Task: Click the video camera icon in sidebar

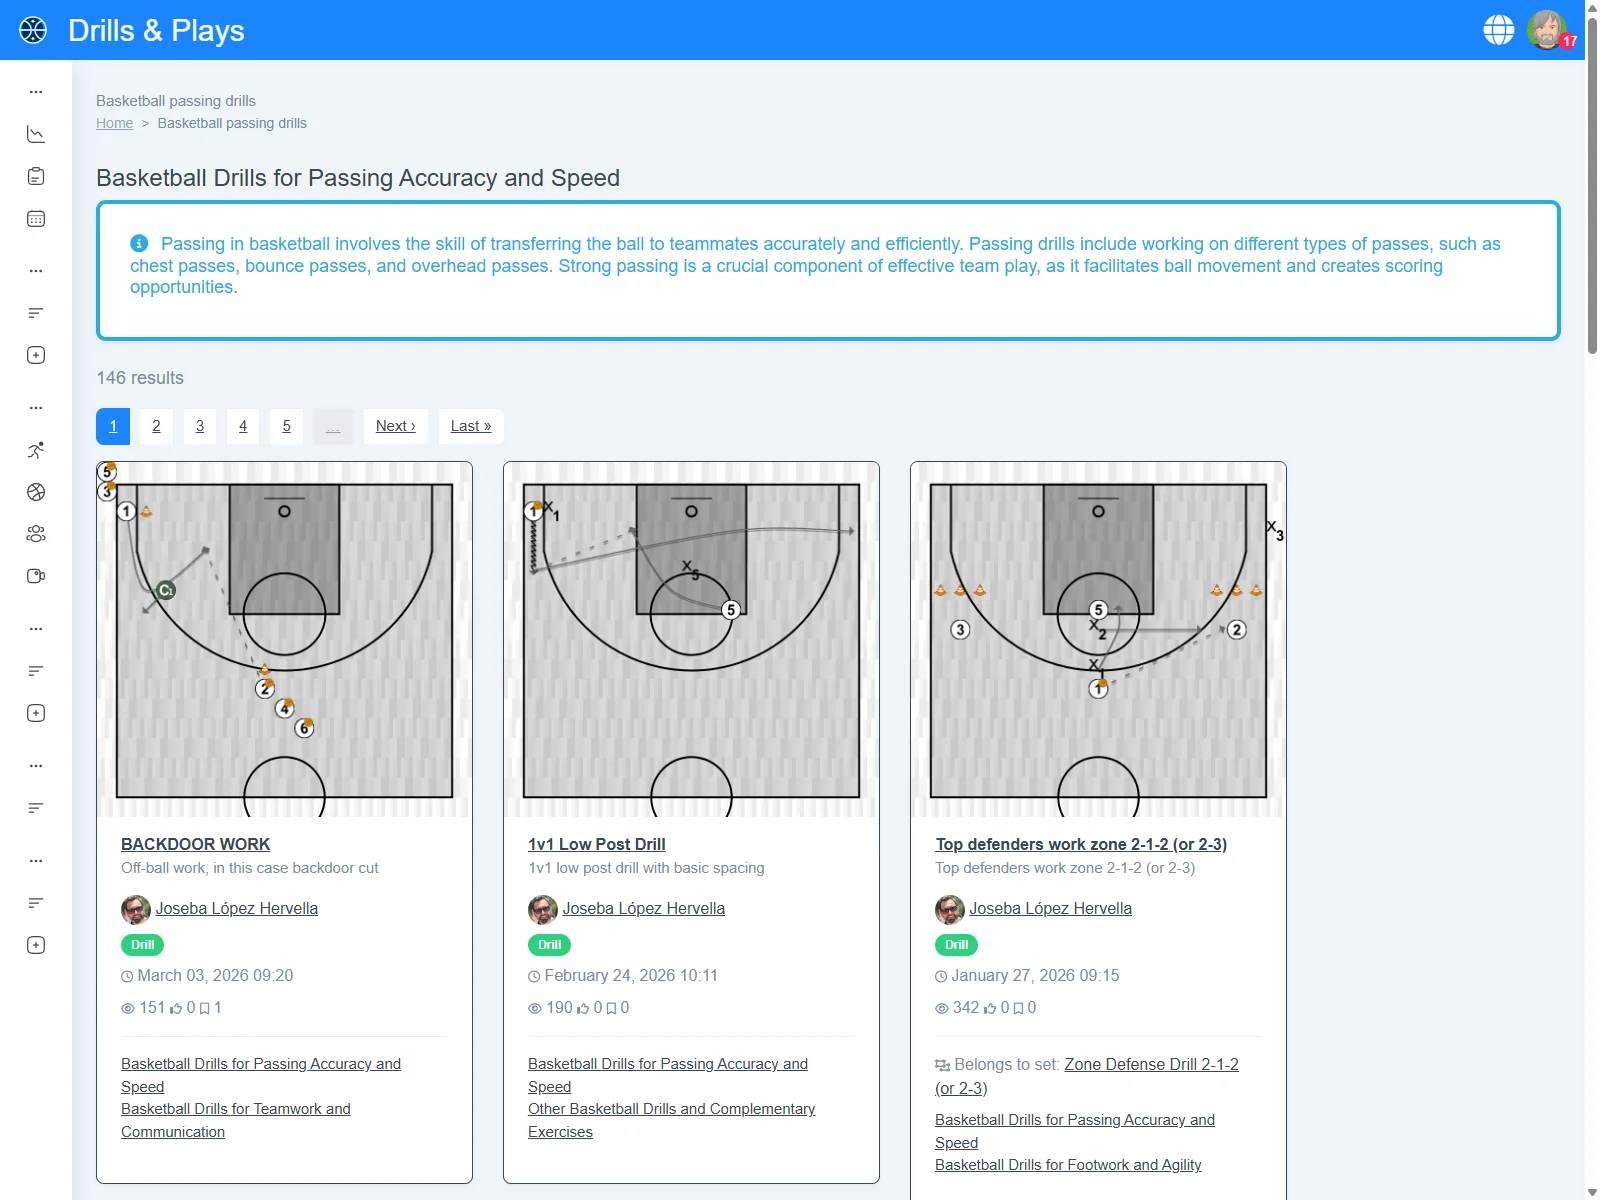Action: 36,576
